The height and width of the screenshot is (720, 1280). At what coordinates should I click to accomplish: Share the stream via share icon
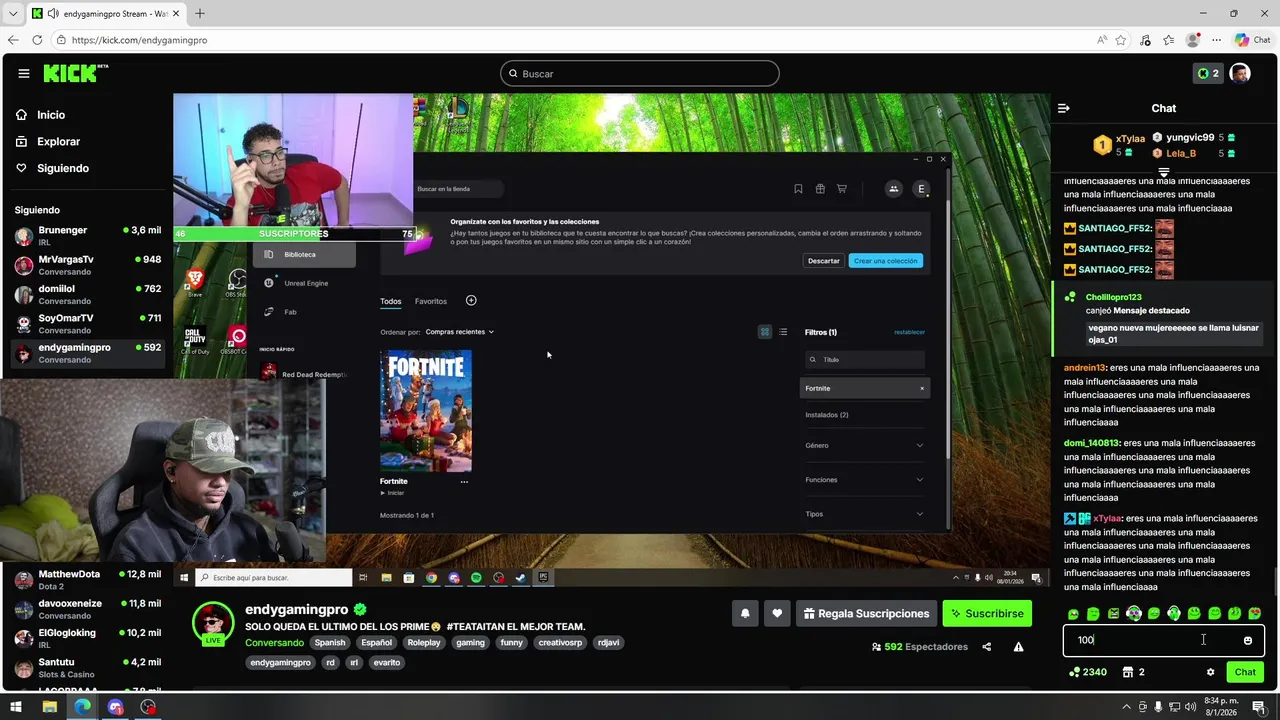pyautogui.click(x=986, y=647)
